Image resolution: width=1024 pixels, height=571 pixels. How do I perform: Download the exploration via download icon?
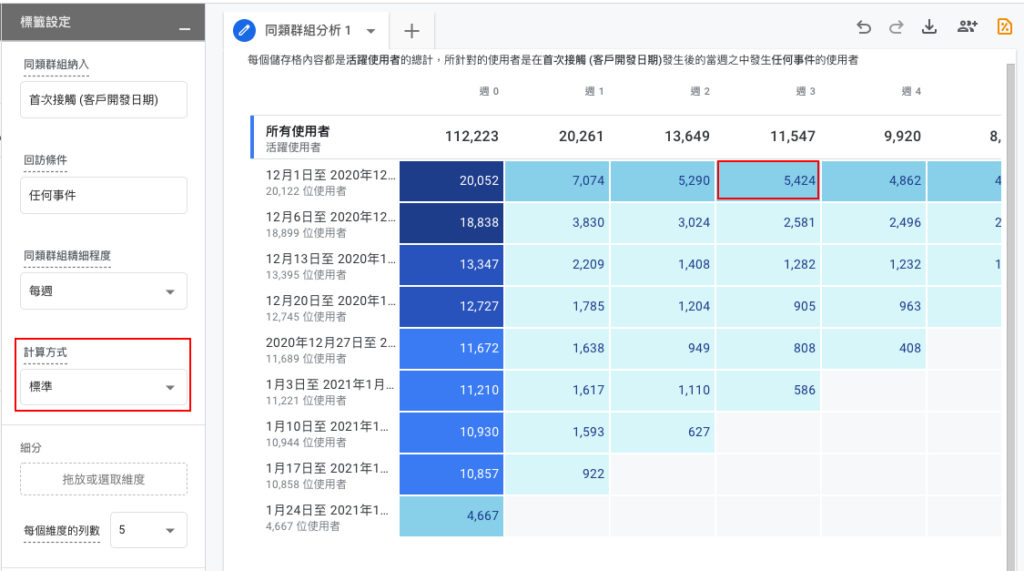pyautogui.click(x=929, y=27)
